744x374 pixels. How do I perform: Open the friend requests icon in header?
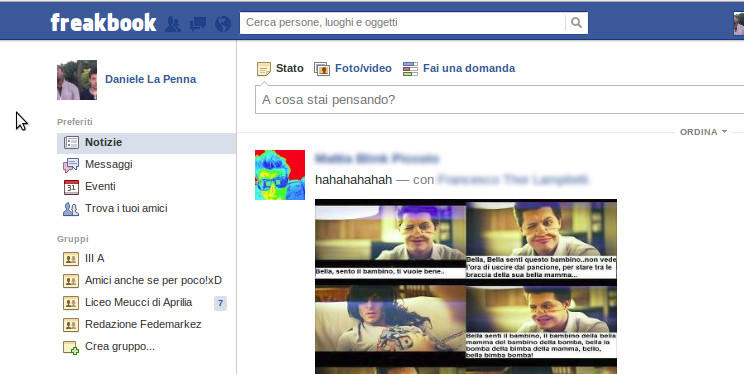(173, 24)
